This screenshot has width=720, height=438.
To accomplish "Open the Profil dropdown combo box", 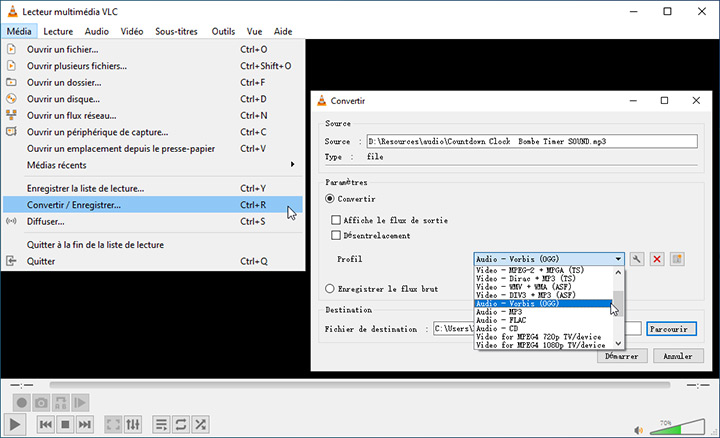I will pyautogui.click(x=549, y=259).
